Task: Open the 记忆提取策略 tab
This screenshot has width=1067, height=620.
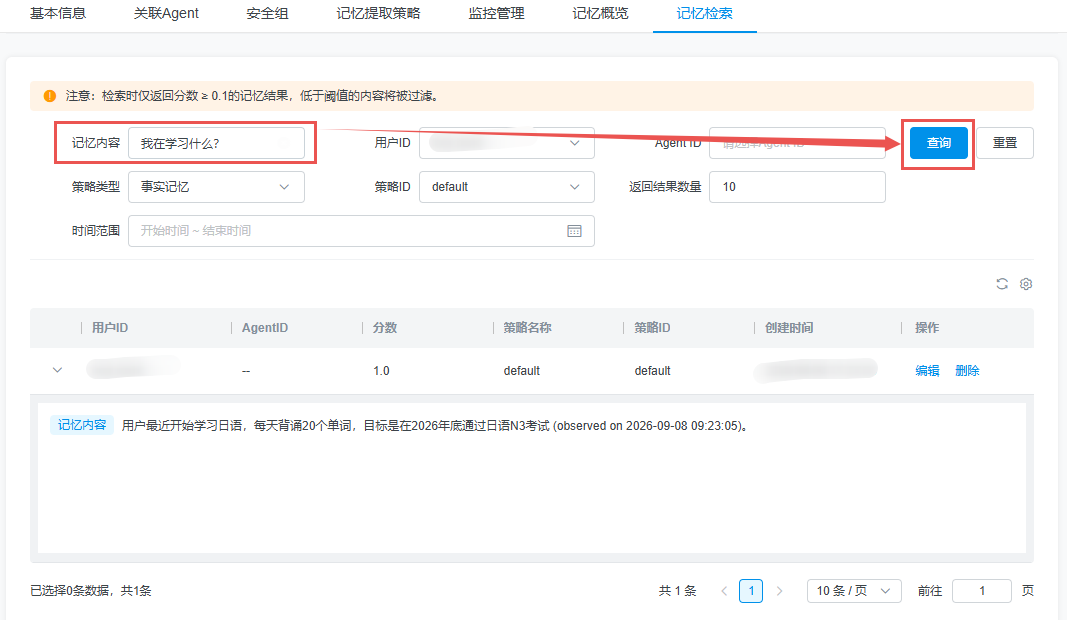Action: (378, 14)
